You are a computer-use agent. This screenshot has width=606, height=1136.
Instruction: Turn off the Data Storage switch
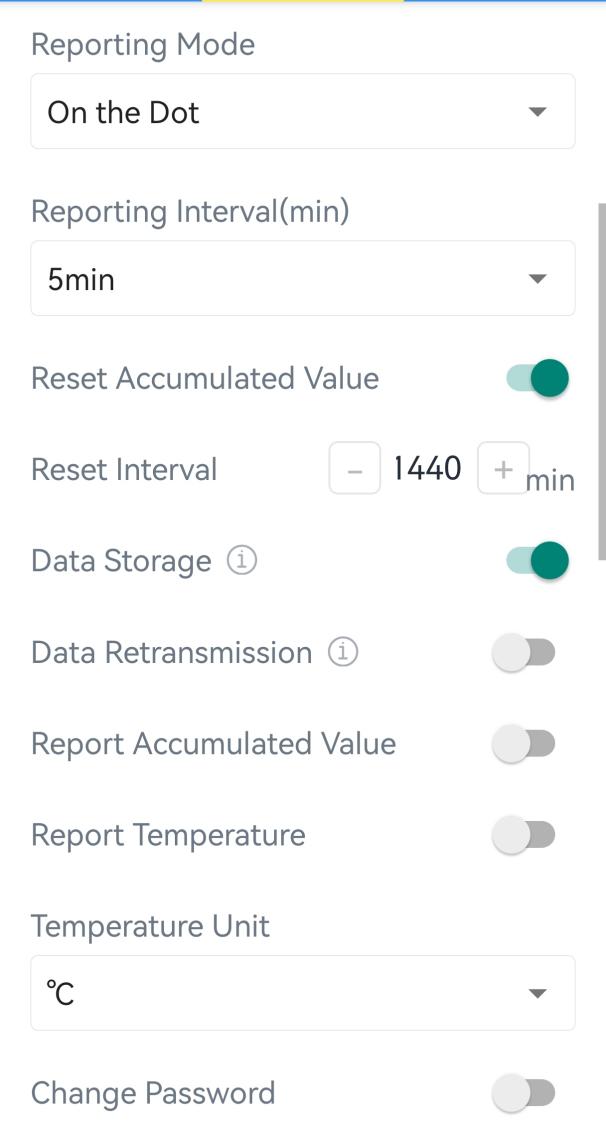pyautogui.click(x=538, y=561)
